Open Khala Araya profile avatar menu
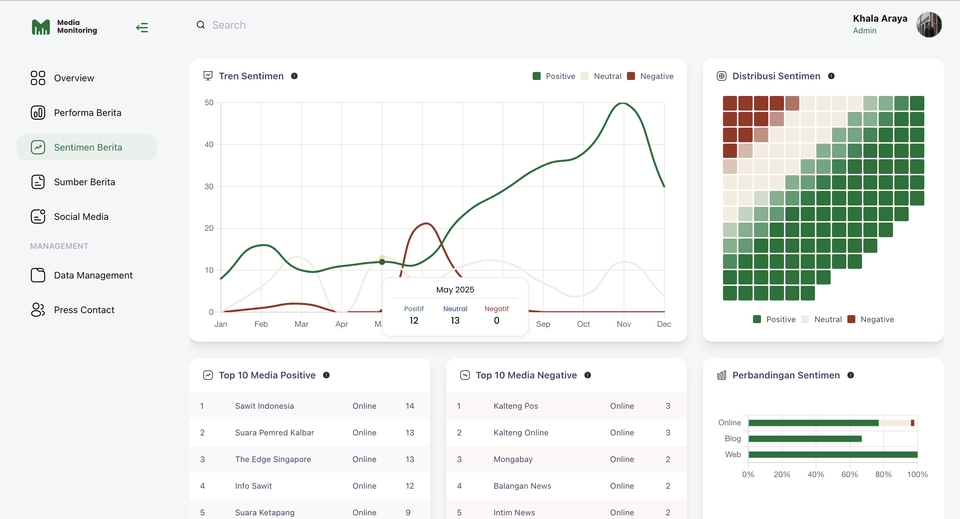 click(929, 25)
